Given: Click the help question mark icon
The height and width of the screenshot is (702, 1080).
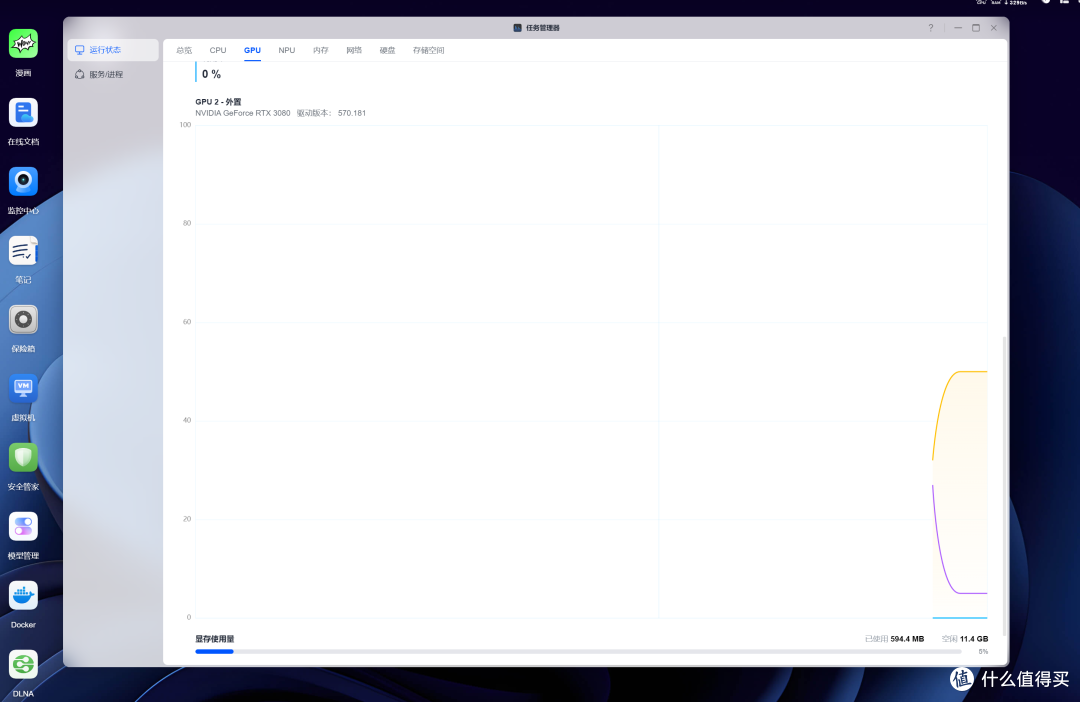Looking at the screenshot, I should point(931,28).
